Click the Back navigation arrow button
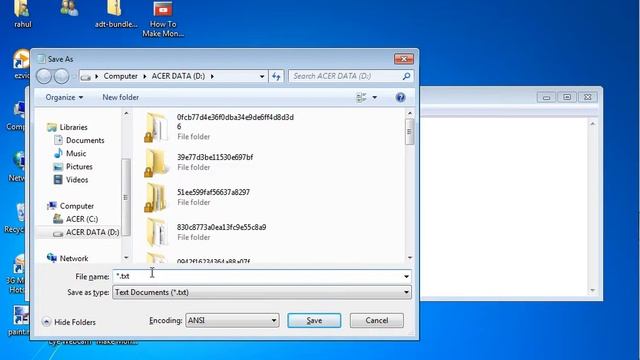This screenshot has height=360, width=640. click(x=44, y=76)
